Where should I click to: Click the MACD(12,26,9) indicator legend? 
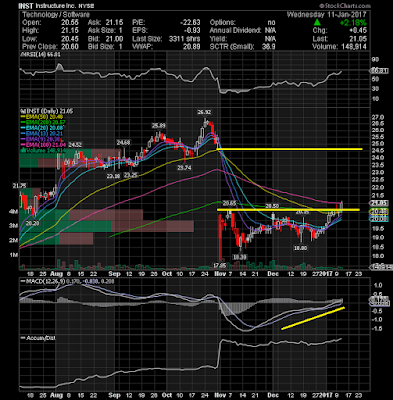pos(68,282)
